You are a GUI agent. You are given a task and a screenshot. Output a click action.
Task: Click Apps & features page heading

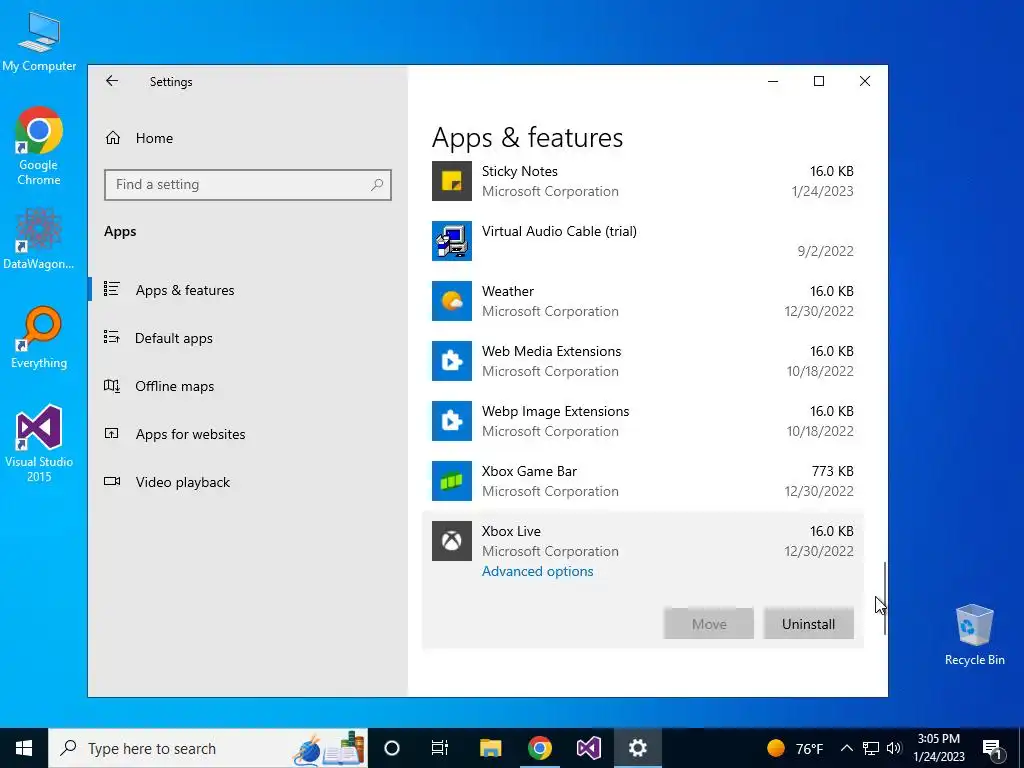[x=528, y=138]
